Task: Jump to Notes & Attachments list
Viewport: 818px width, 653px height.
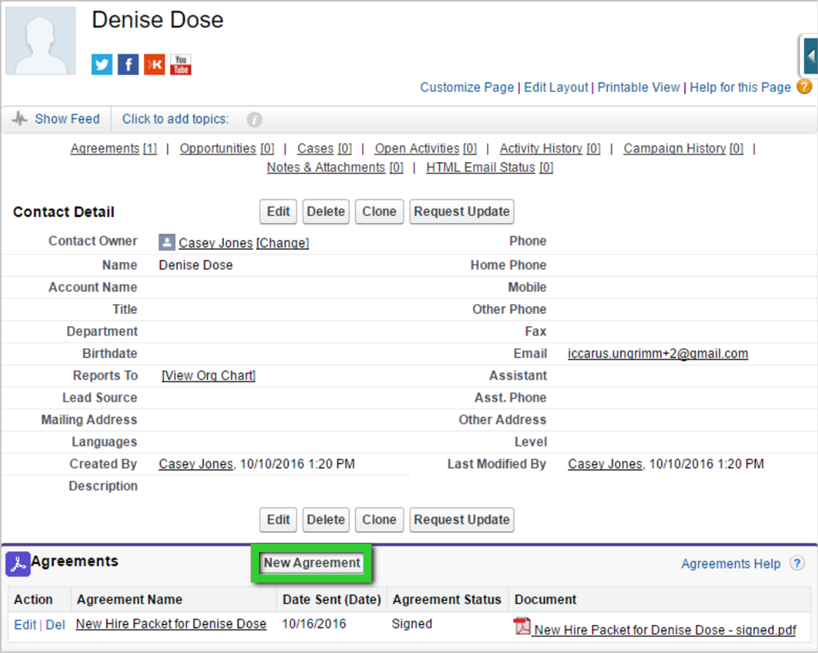Action: pyautogui.click(x=326, y=167)
